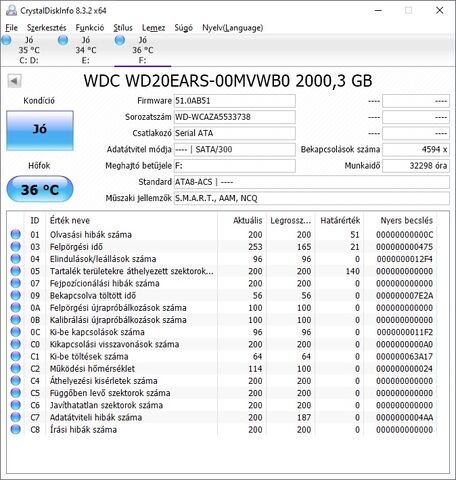Click the blue status dot for attribute C7
This screenshot has height=480, width=456.
[15, 417]
